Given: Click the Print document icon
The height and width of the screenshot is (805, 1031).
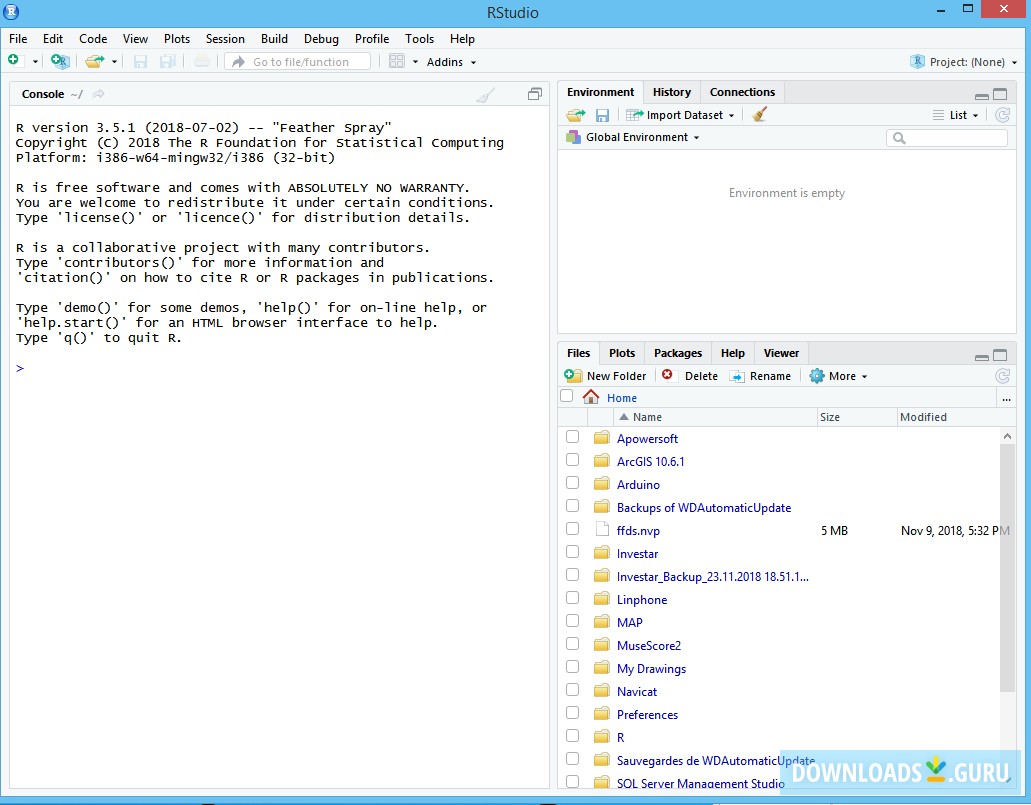Looking at the screenshot, I should click(202, 61).
